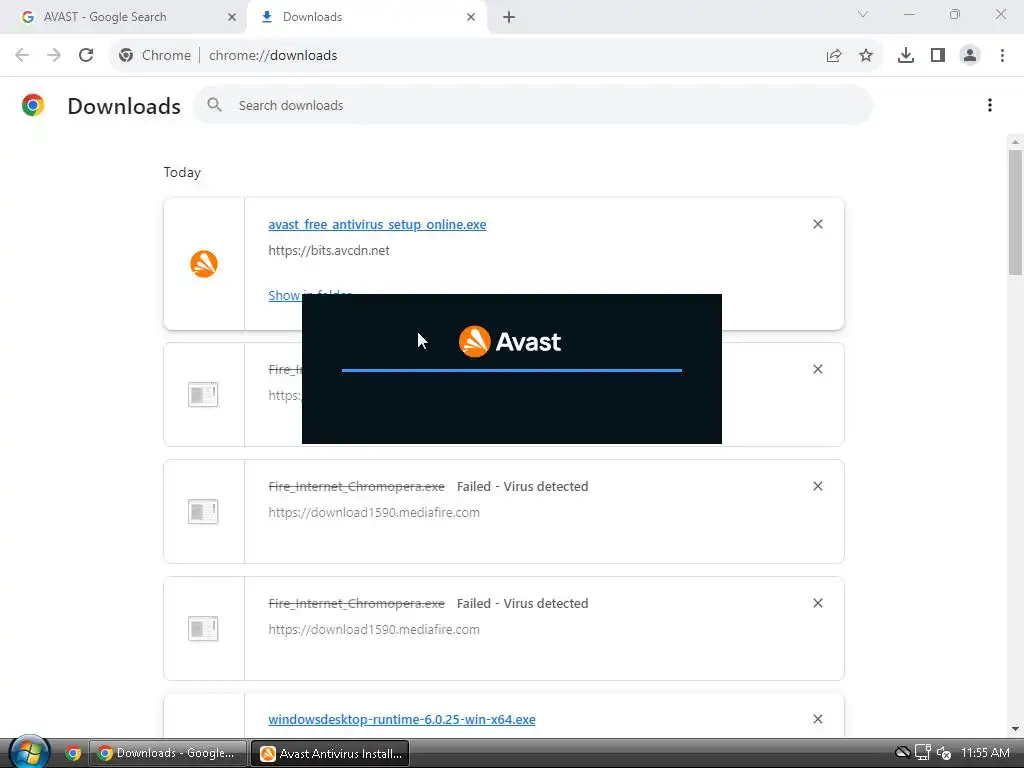Screen dimensions: 1024x768
Task: Close the AVAST - Google Search tab
Action: pos(232,17)
